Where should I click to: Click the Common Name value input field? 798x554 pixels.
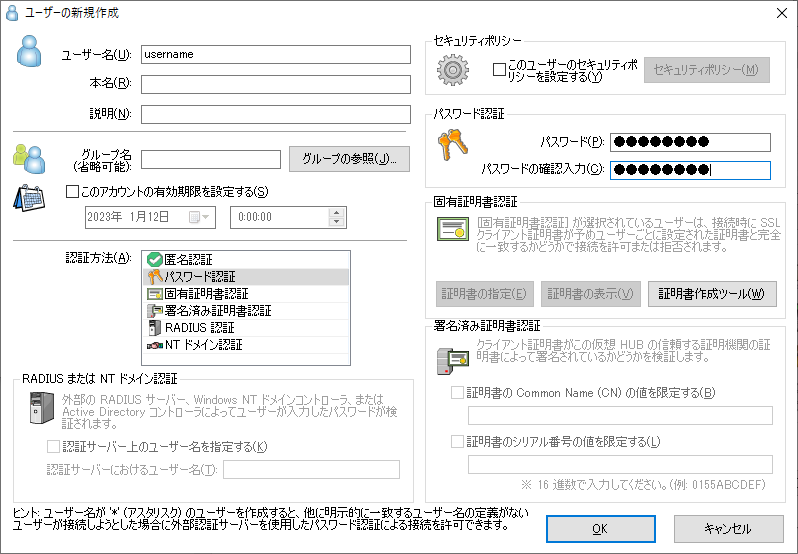tap(620, 416)
